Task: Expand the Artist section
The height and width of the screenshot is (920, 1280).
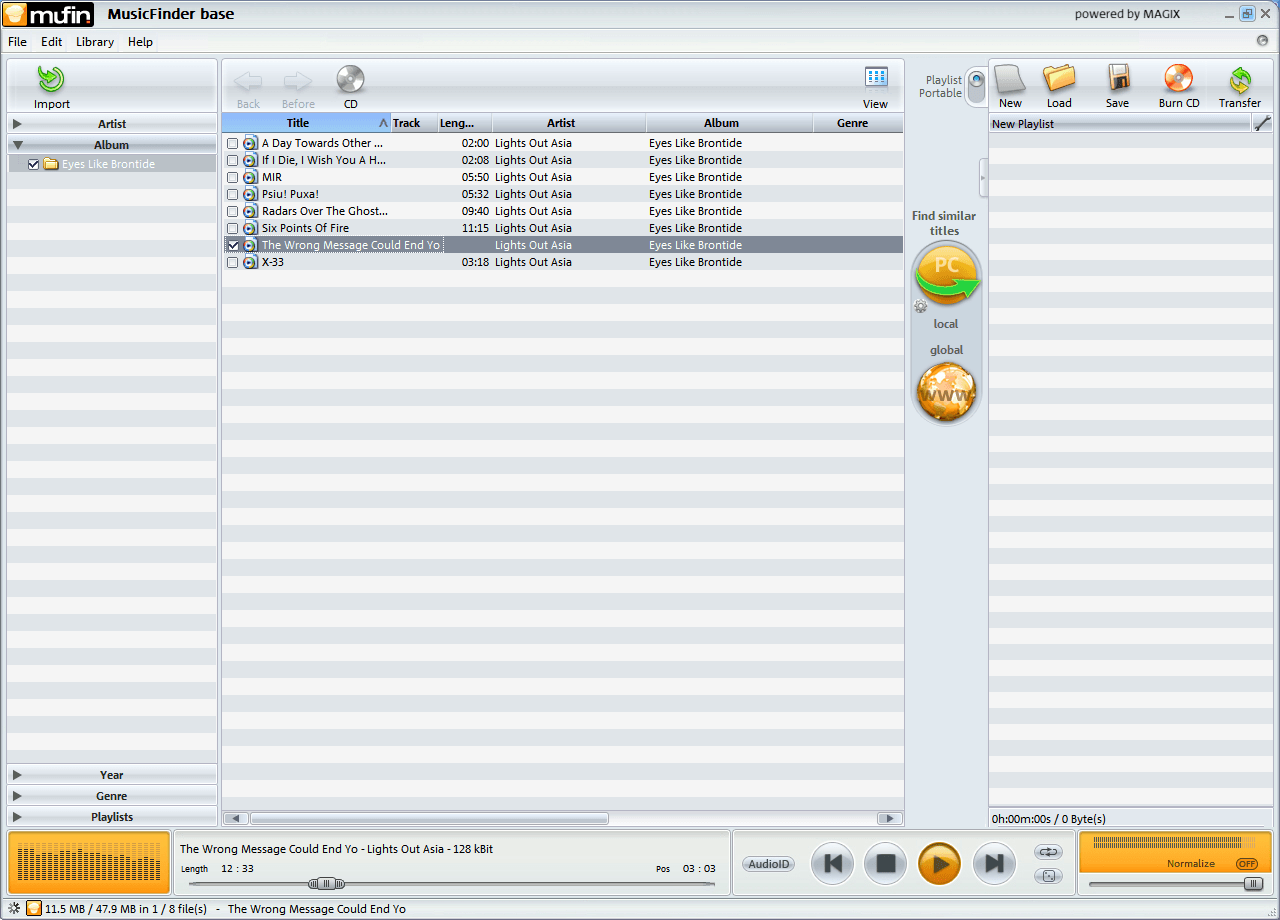Action: tap(112, 124)
